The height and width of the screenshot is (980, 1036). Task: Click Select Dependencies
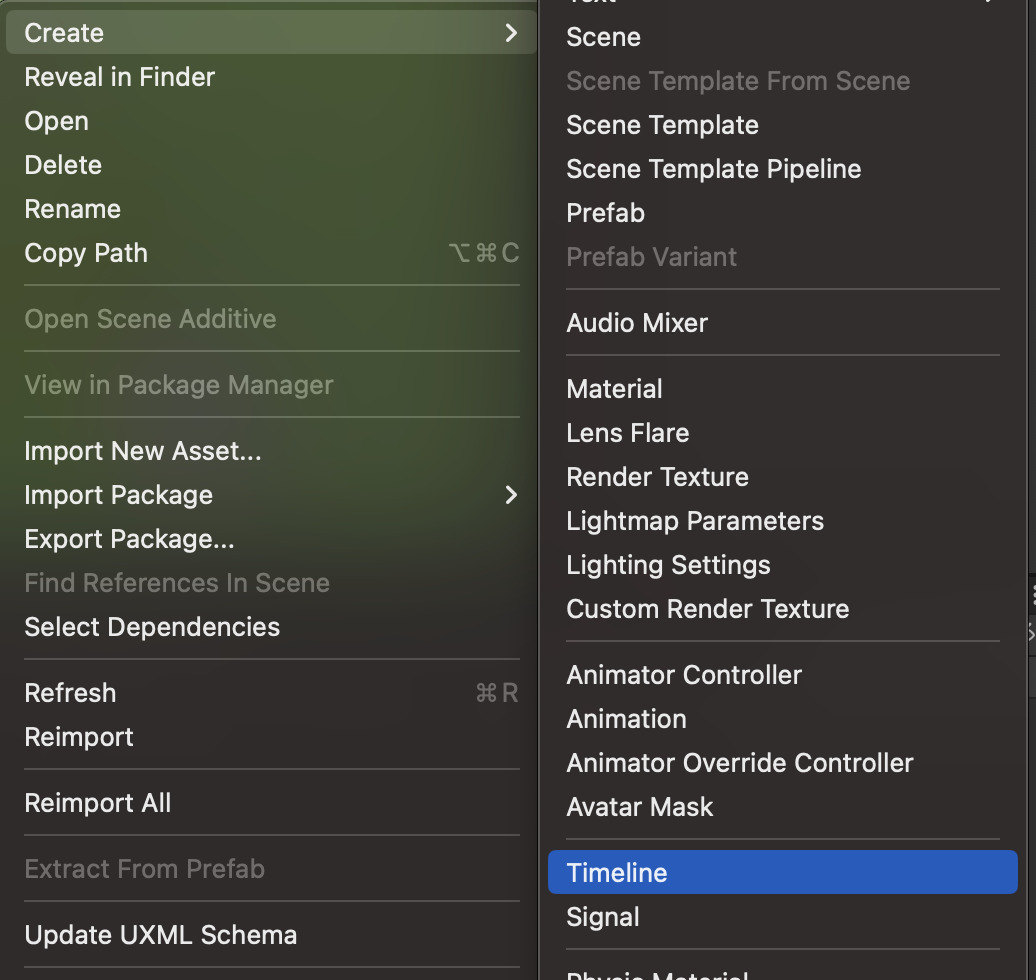[x=151, y=627]
